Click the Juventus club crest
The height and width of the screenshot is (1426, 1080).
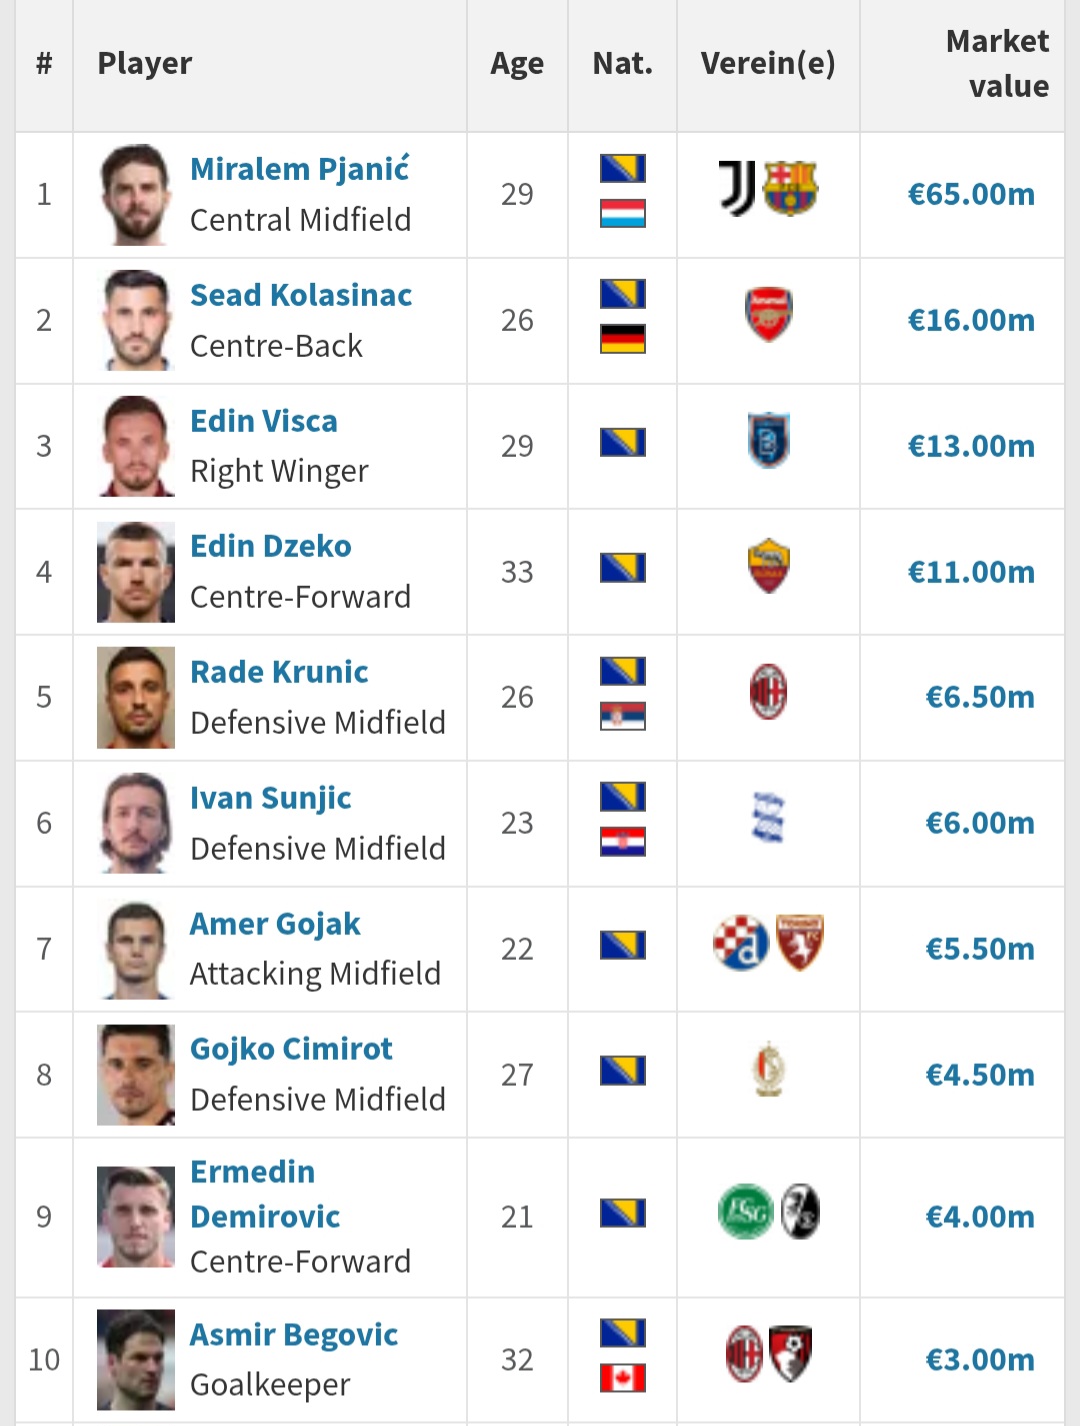coord(738,188)
